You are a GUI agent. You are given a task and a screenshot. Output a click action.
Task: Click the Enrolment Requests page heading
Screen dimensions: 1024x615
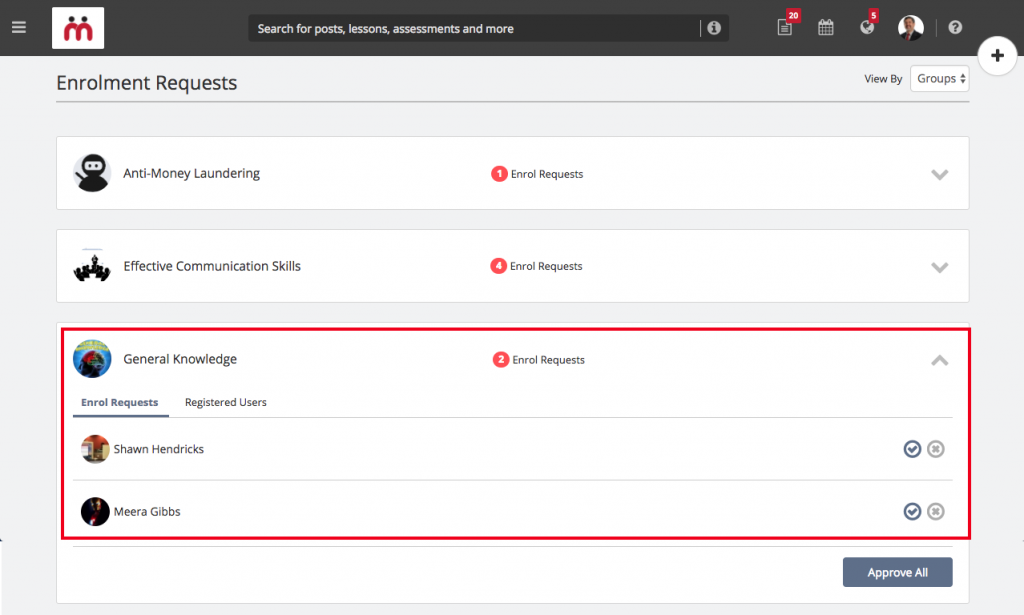point(146,83)
